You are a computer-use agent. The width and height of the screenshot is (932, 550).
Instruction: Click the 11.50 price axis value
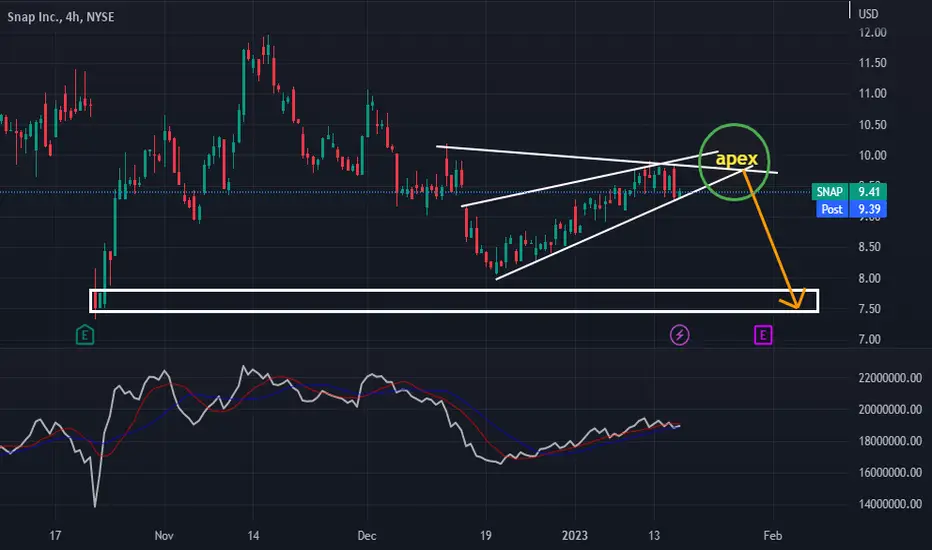pyautogui.click(x=872, y=62)
